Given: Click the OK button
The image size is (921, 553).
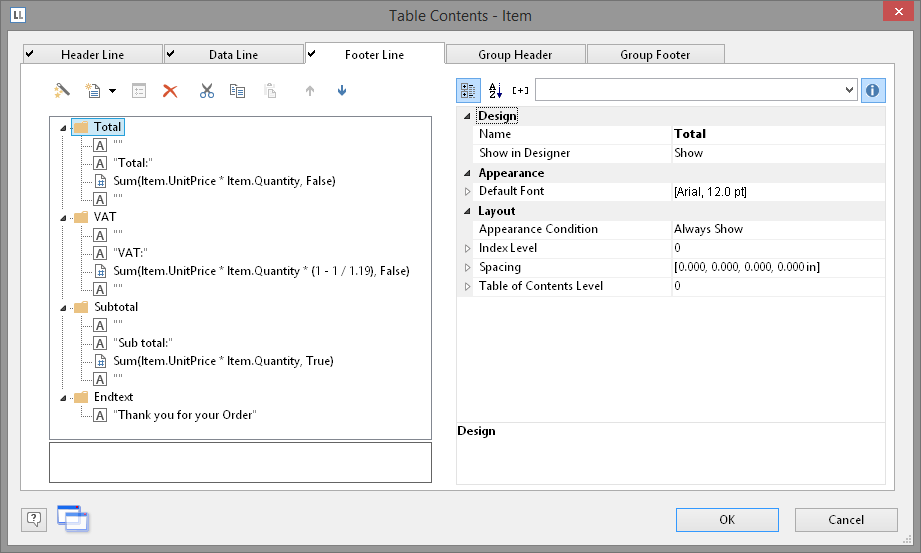Looking at the screenshot, I should (x=727, y=519).
